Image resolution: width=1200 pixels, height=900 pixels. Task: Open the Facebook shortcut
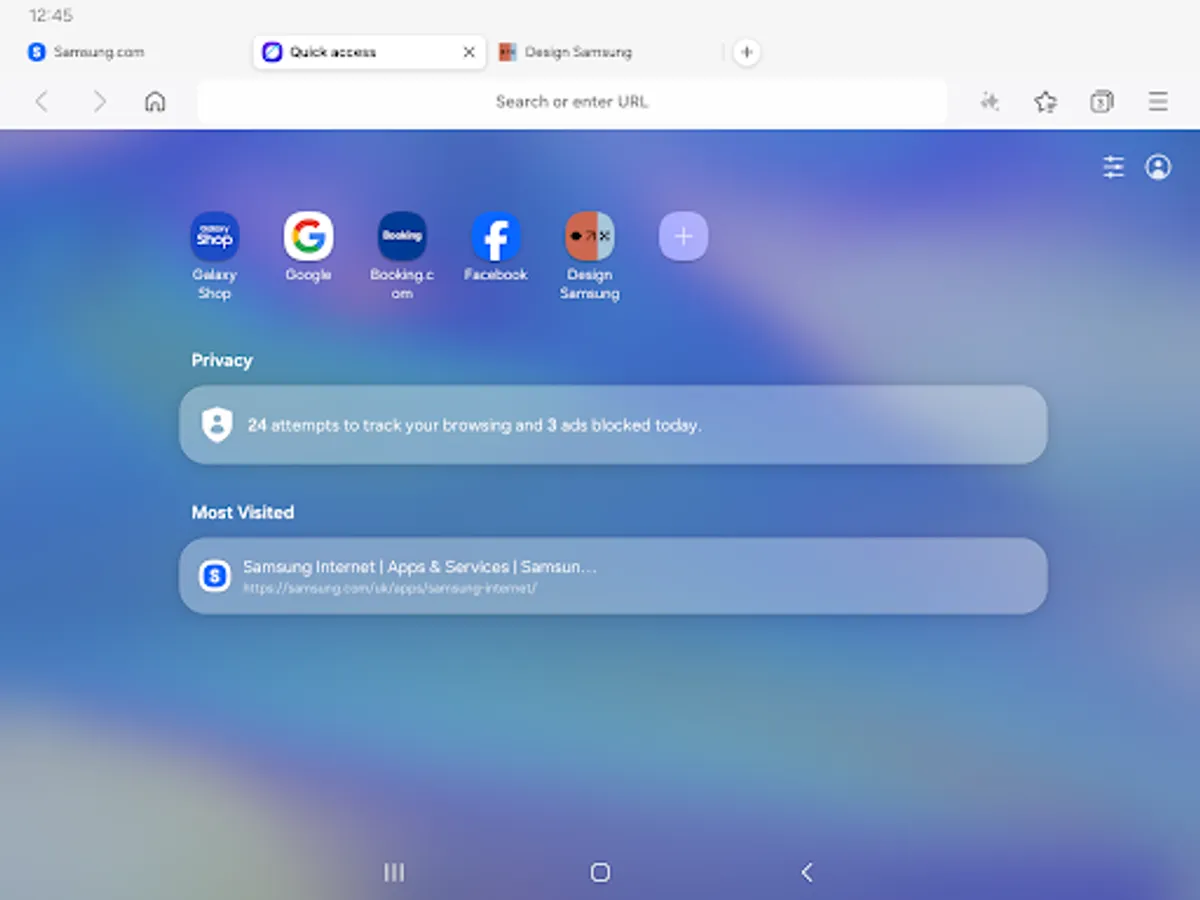pos(496,235)
